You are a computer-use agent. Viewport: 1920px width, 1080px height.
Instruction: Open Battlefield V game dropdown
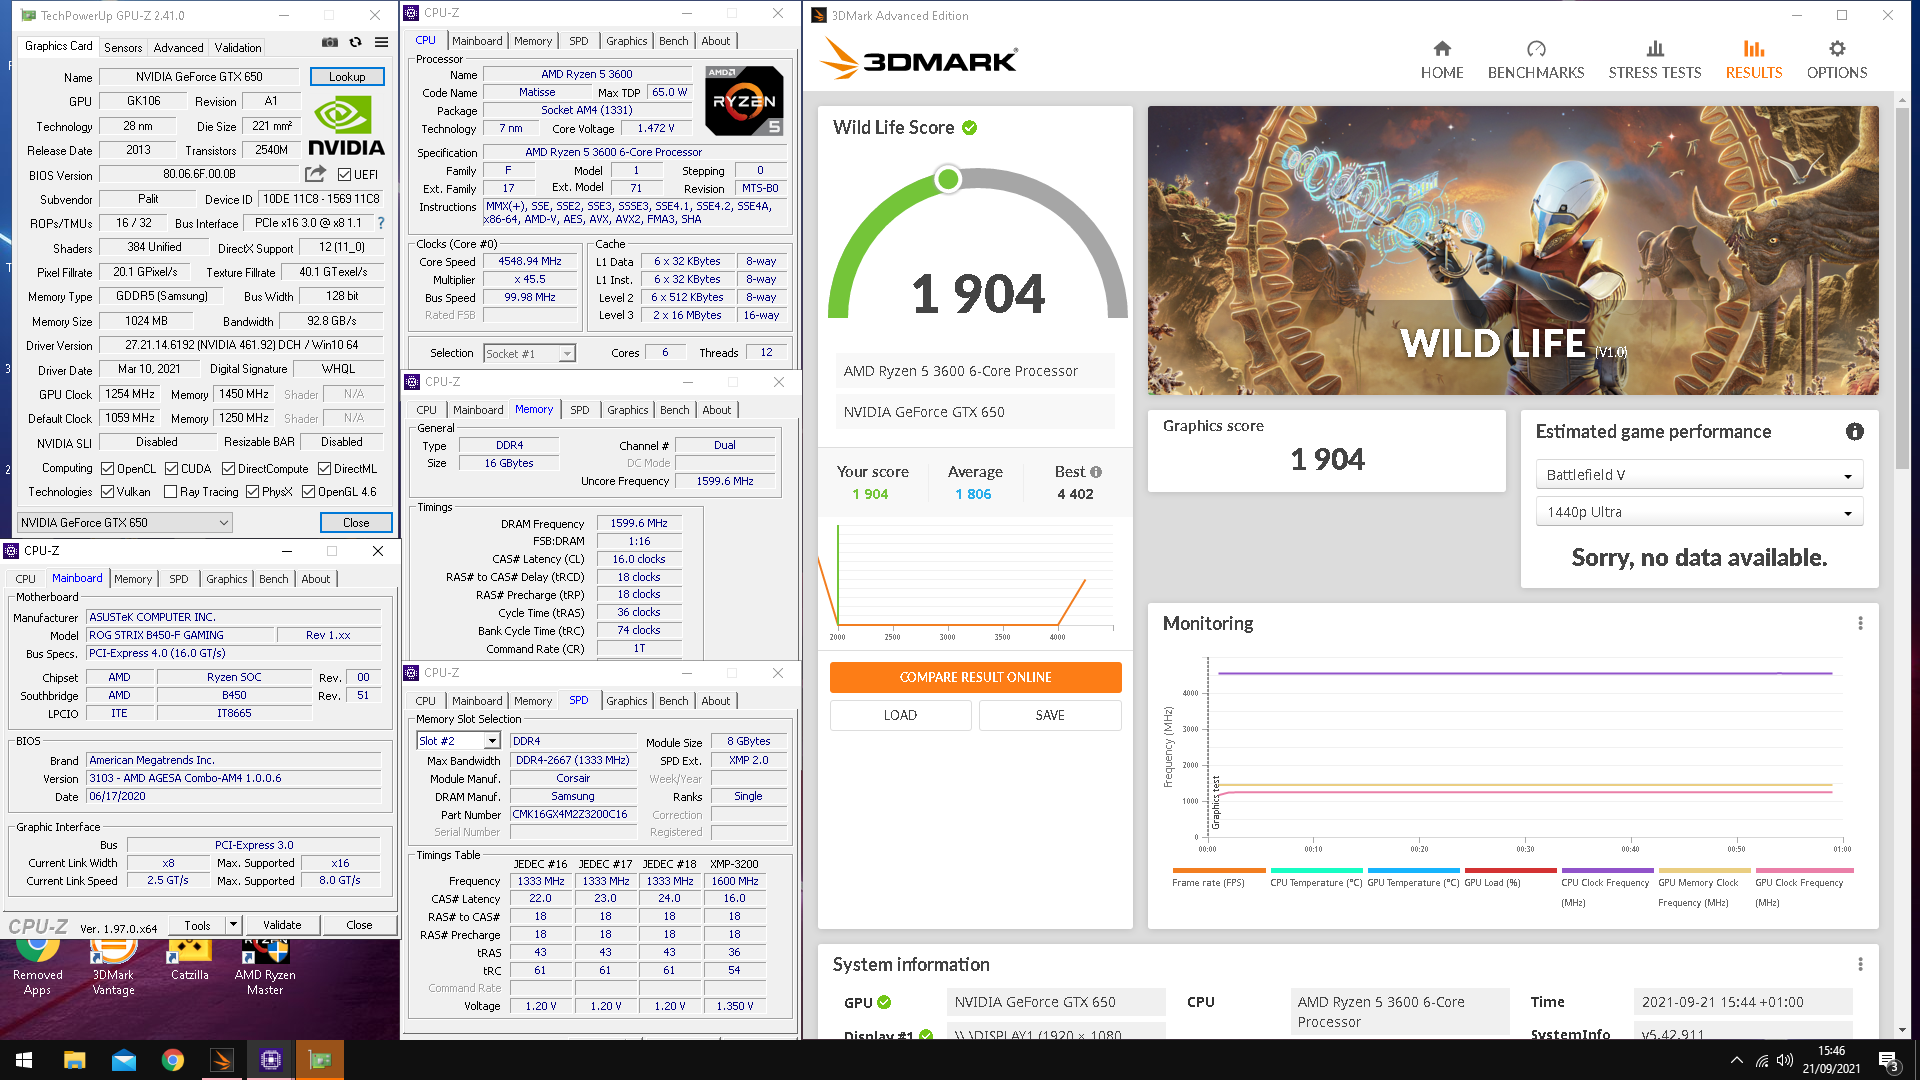pos(1699,475)
